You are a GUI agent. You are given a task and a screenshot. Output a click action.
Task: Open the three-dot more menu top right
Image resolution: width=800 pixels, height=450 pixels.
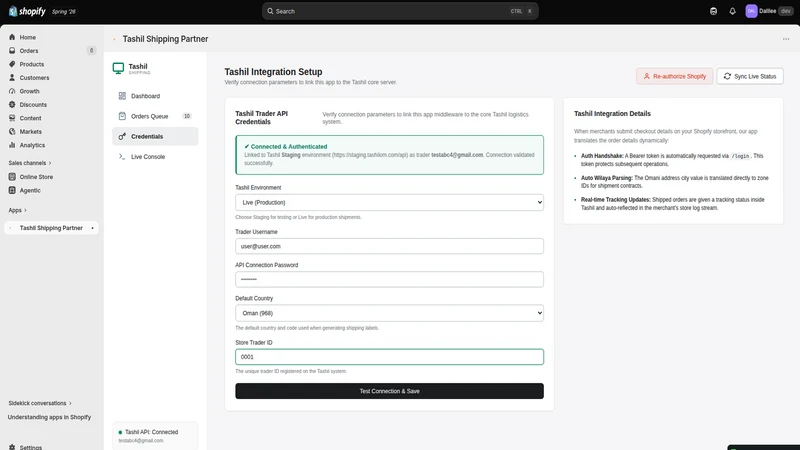tap(786, 39)
